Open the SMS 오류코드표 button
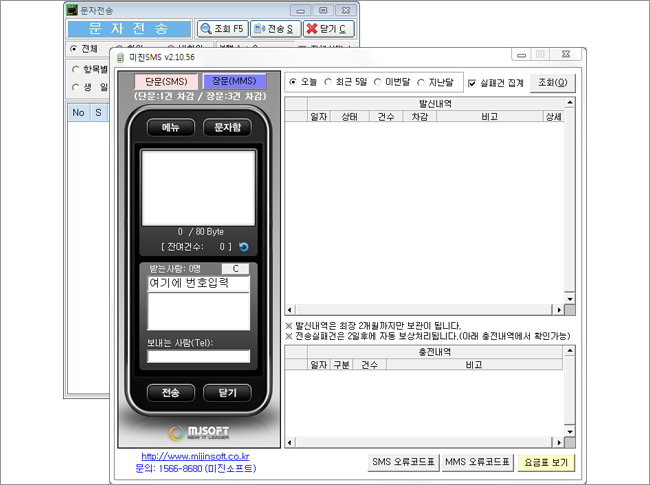650x485 pixels. (x=403, y=463)
